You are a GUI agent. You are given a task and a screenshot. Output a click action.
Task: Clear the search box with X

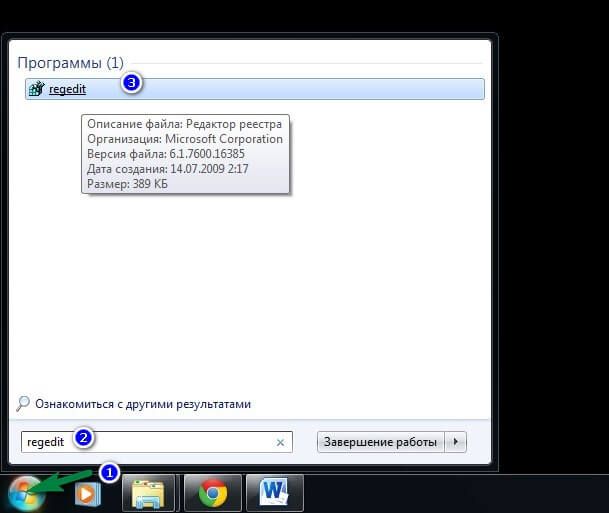tap(280, 442)
